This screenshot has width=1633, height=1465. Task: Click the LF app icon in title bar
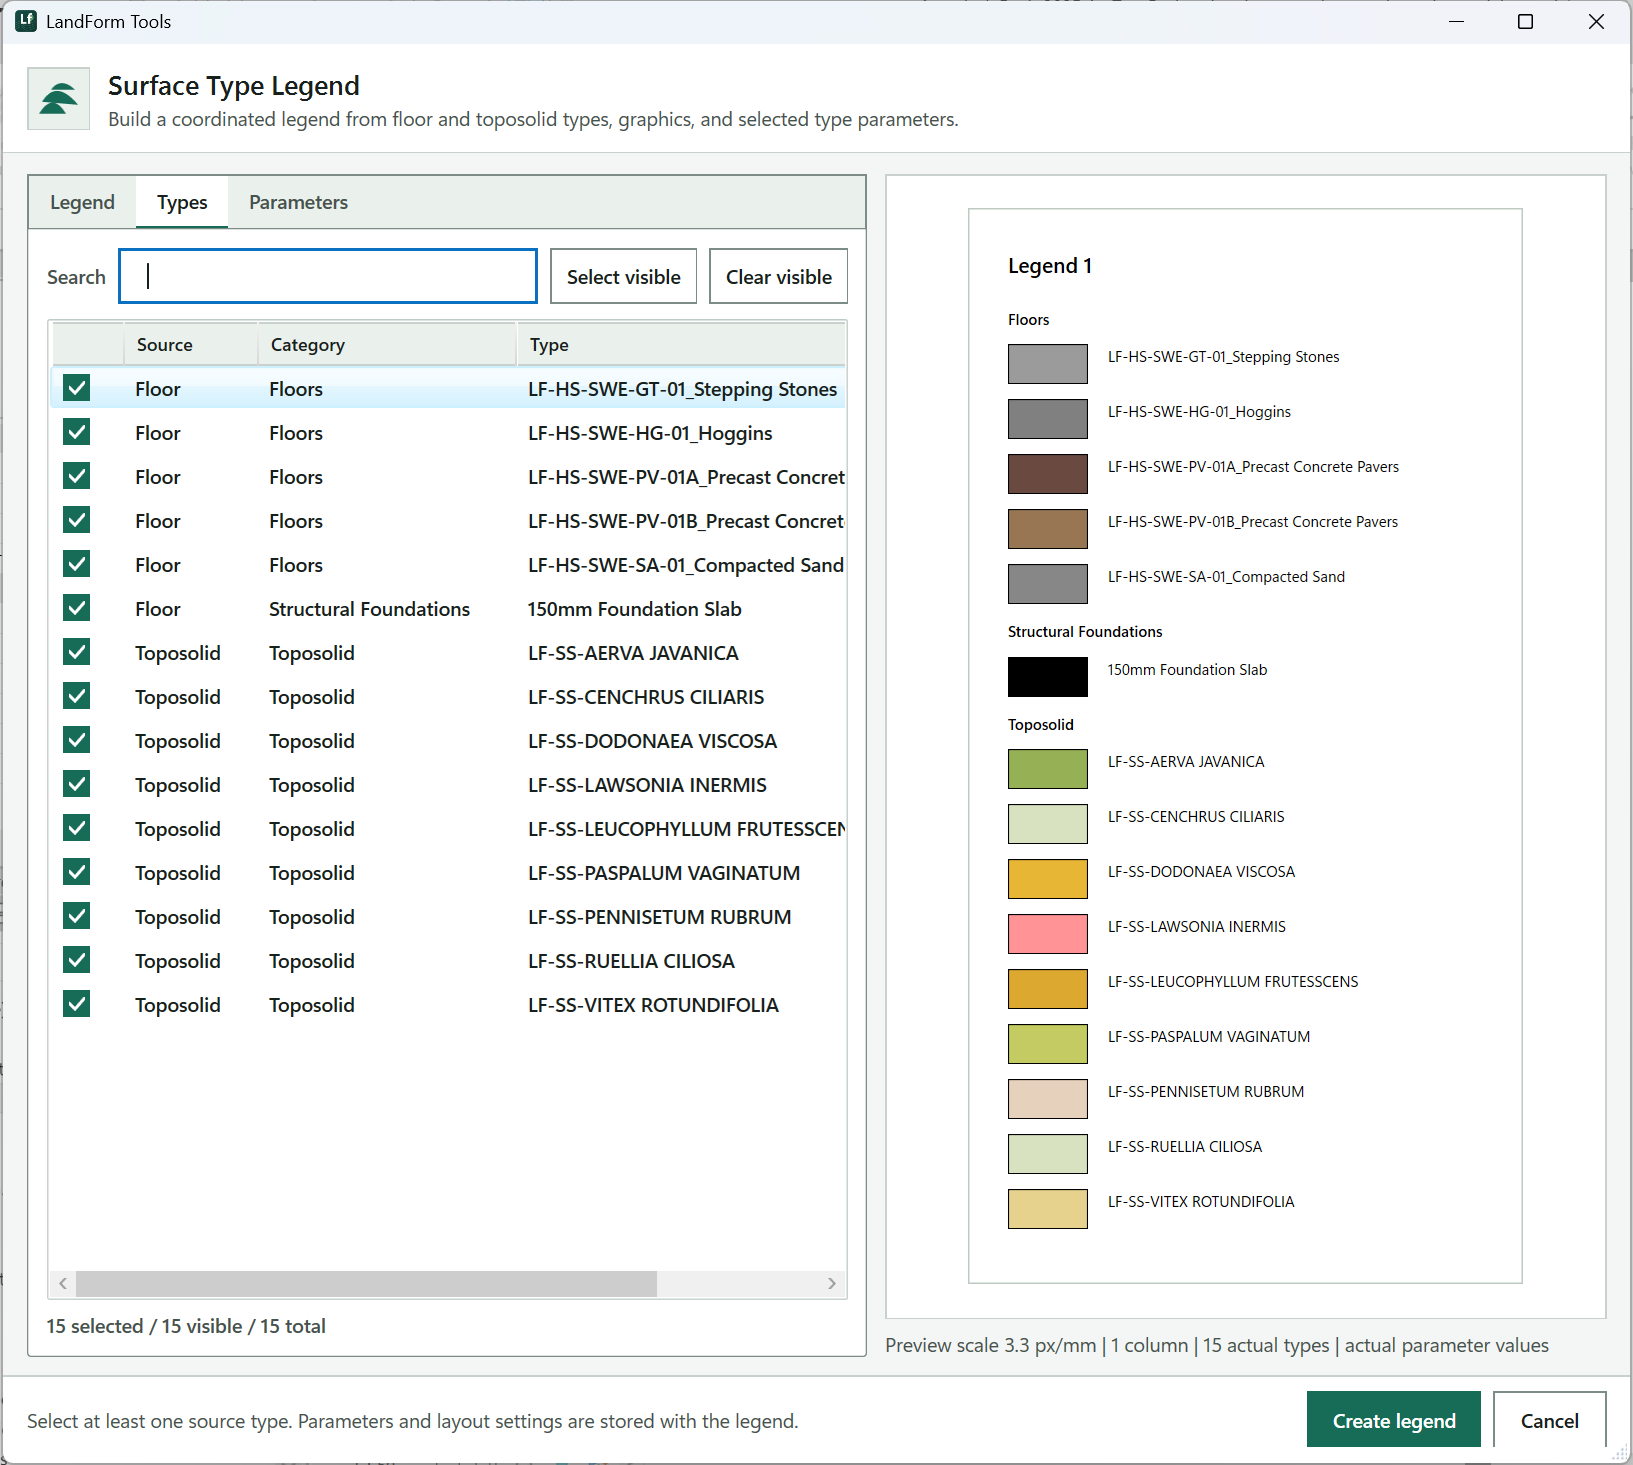point(26,21)
